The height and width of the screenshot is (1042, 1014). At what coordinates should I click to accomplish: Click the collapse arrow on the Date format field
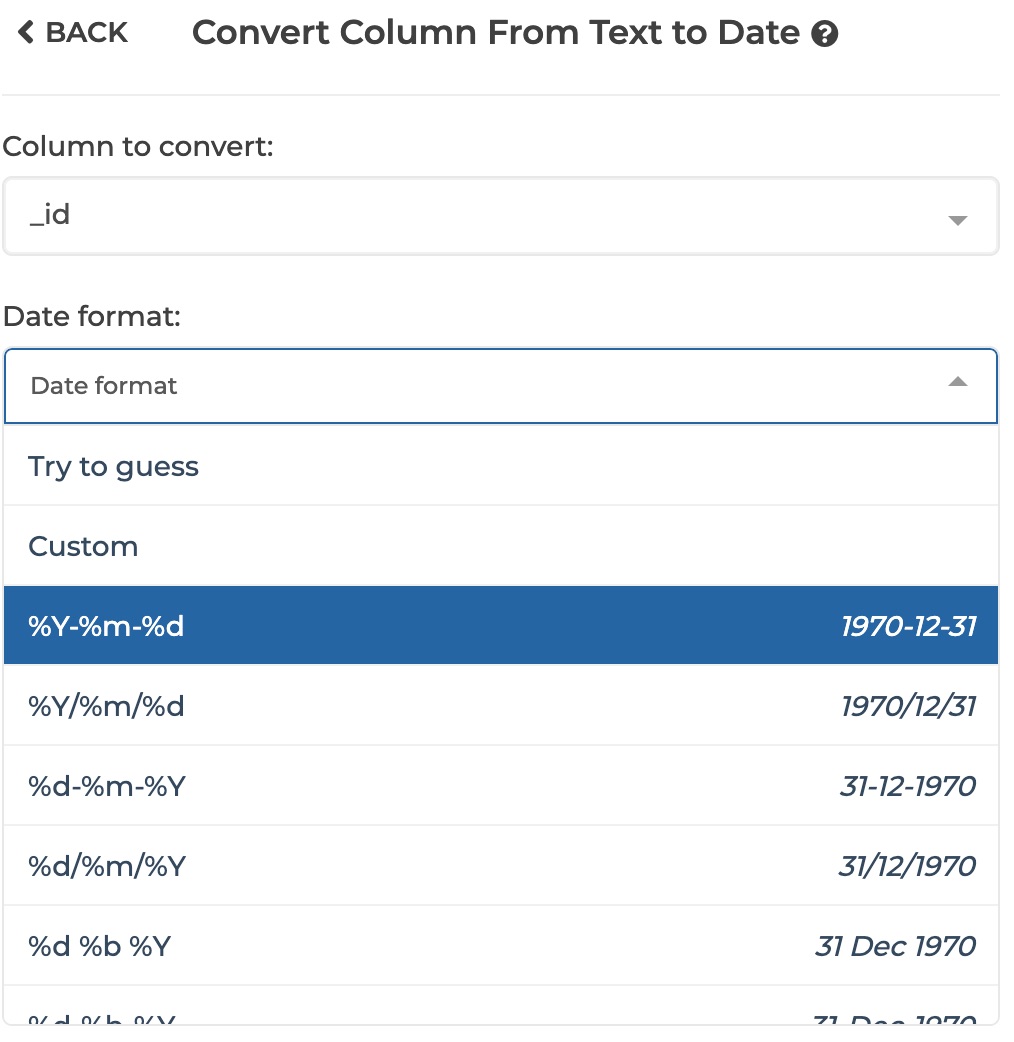[x=958, y=381]
